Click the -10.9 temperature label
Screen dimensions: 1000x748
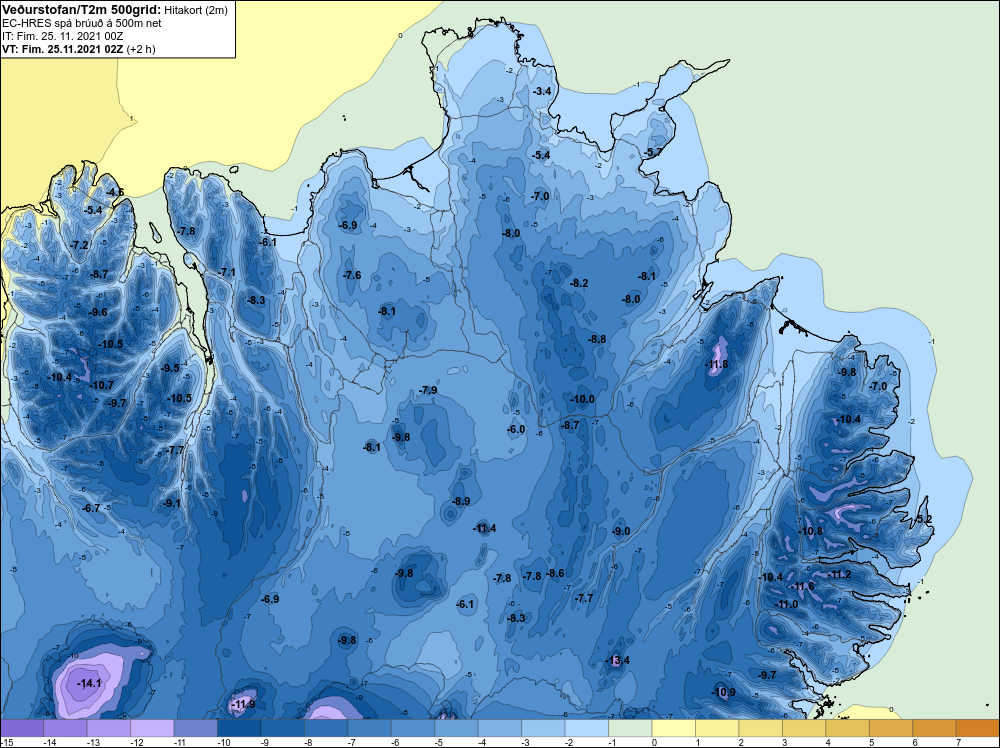[x=723, y=693]
